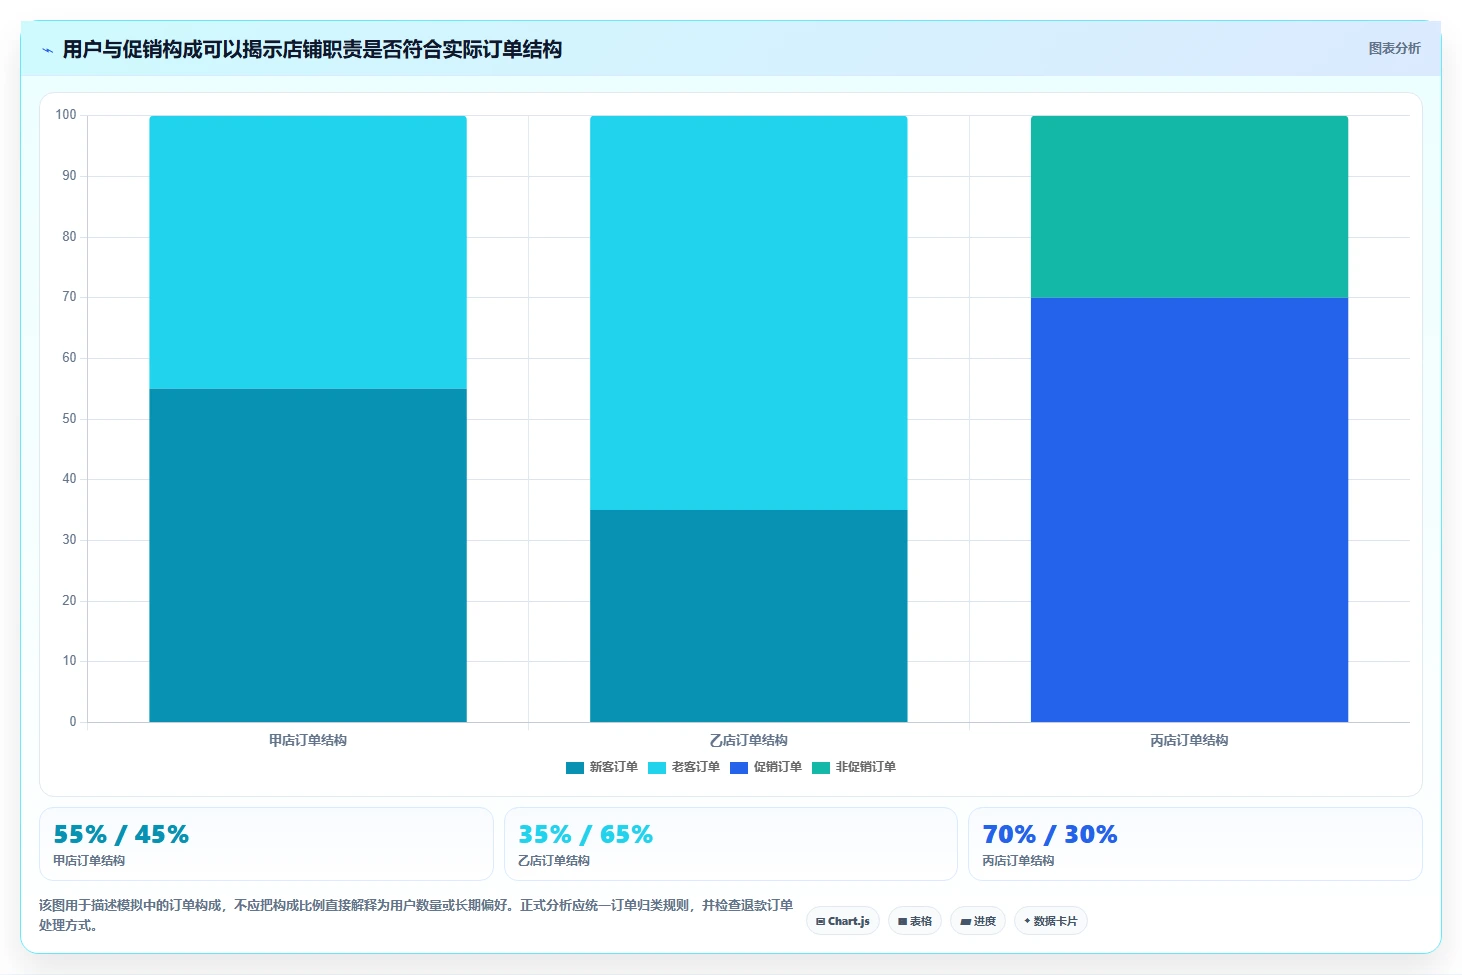Click the 表格 tag chip
Viewport: 1462px width, 975px height.
pyautogui.click(x=915, y=921)
